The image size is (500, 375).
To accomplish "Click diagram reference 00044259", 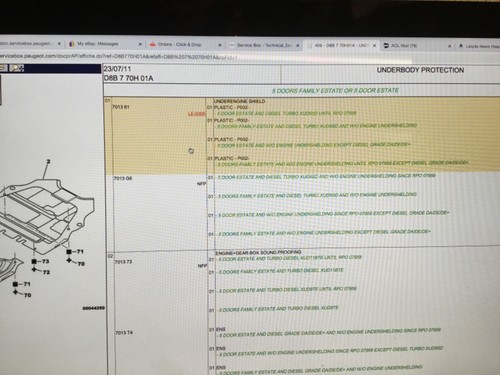I will (93, 308).
